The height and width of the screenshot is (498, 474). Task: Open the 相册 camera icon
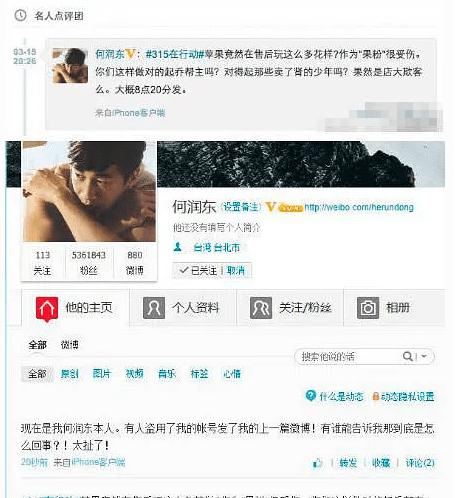[x=368, y=308]
